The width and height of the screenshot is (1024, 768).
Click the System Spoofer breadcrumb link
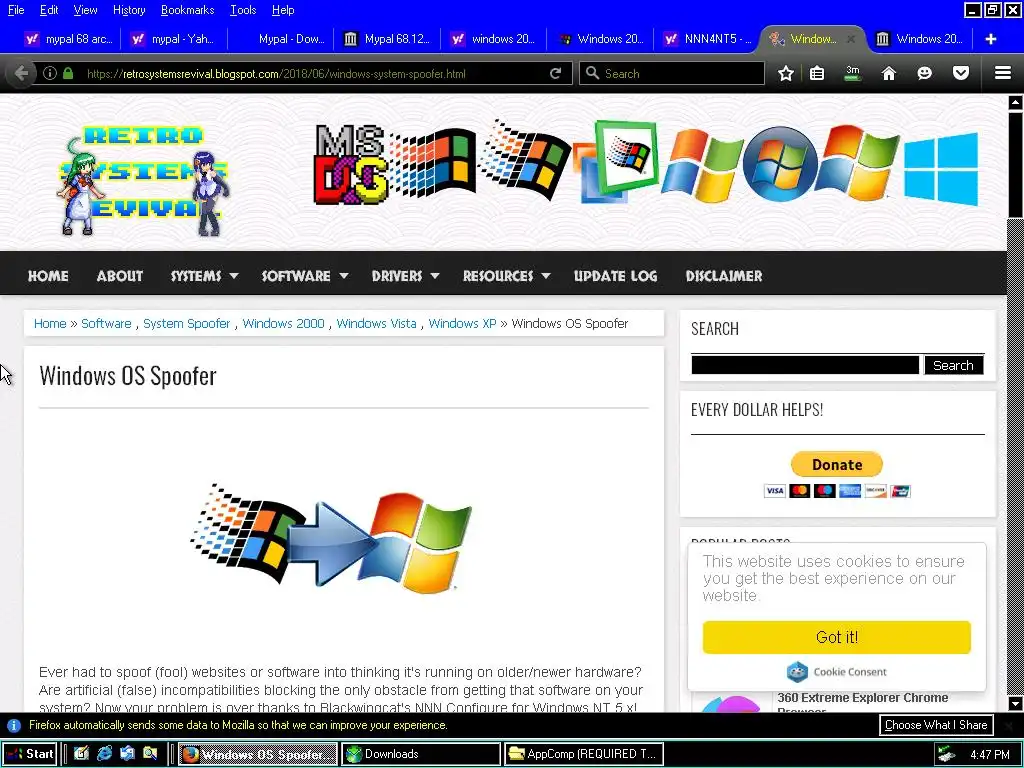point(187,323)
